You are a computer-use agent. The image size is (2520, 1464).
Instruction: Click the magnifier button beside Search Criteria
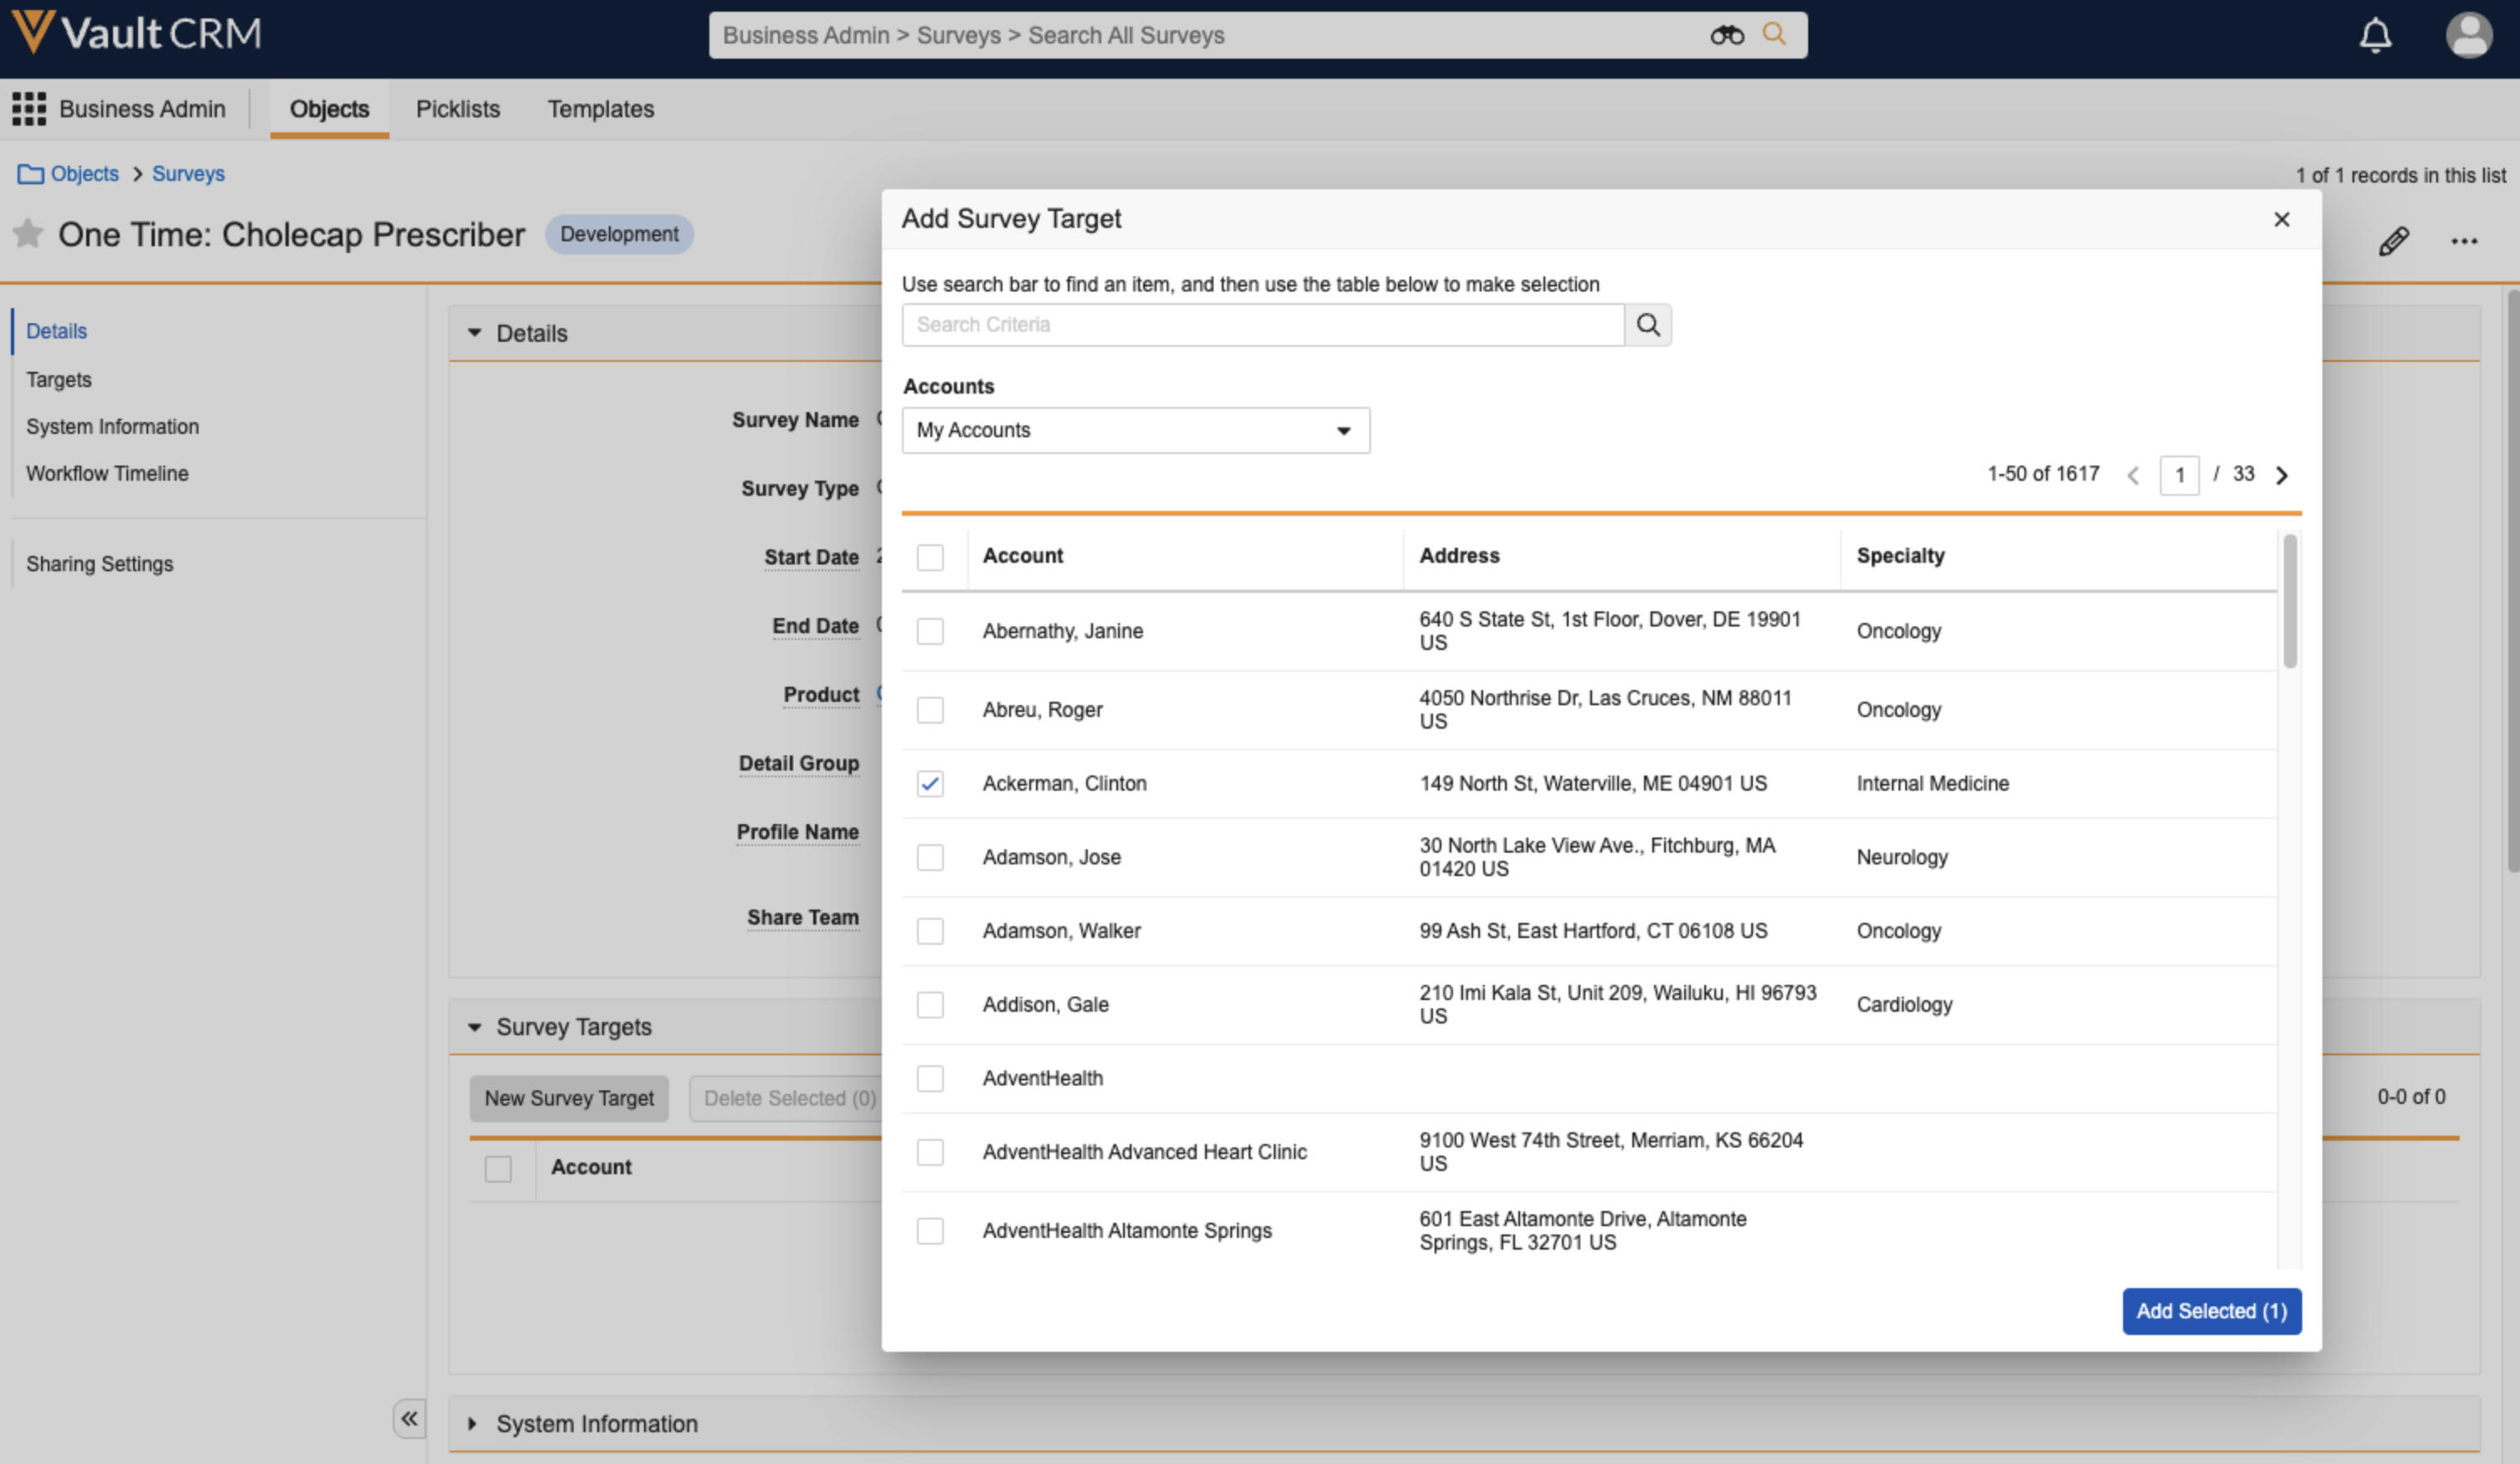click(x=1648, y=325)
